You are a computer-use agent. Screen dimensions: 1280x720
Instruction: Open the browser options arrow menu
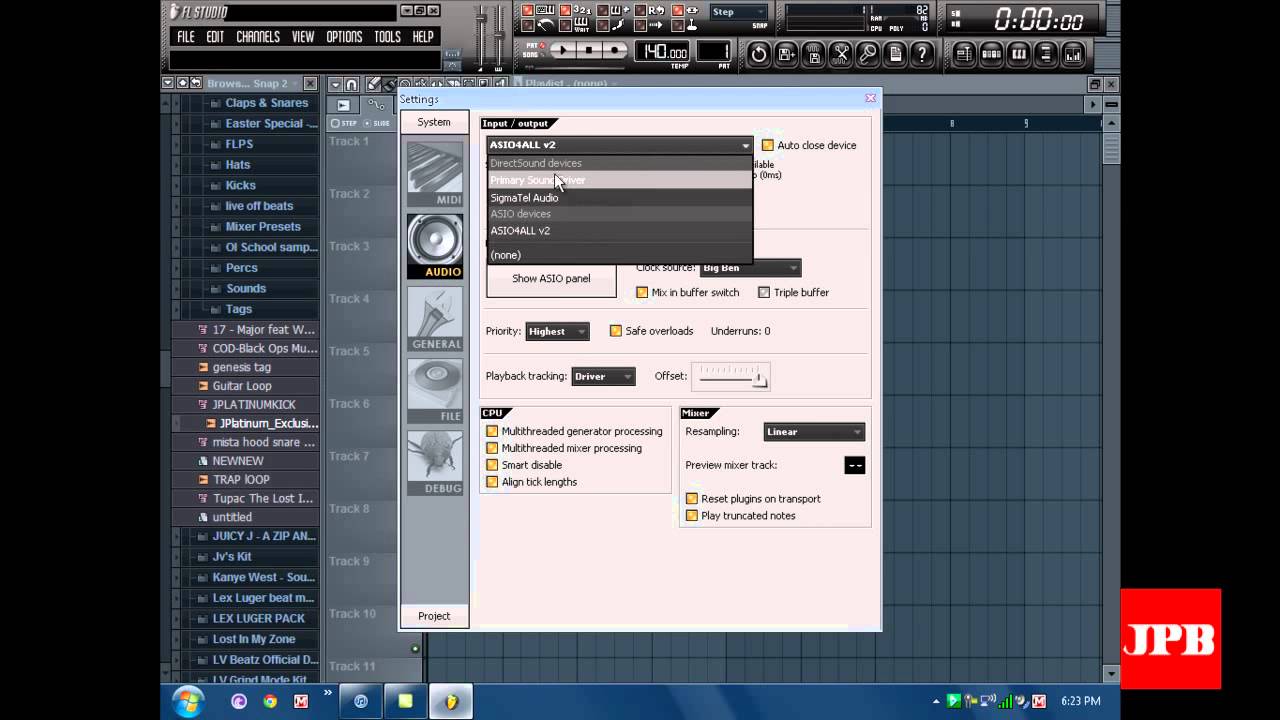(x=167, y=83)
